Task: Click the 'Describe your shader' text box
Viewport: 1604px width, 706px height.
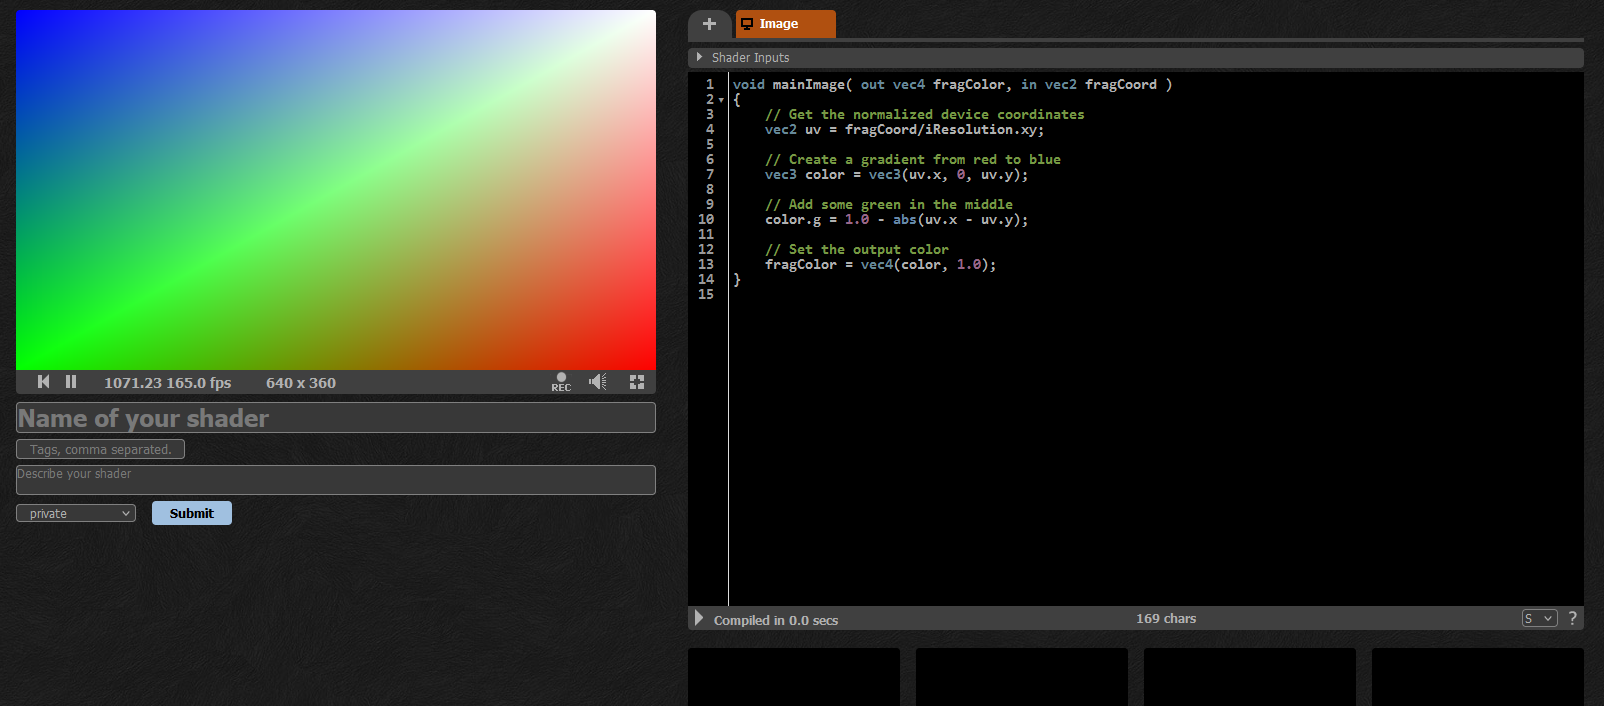Action: [x=336, y=480]
